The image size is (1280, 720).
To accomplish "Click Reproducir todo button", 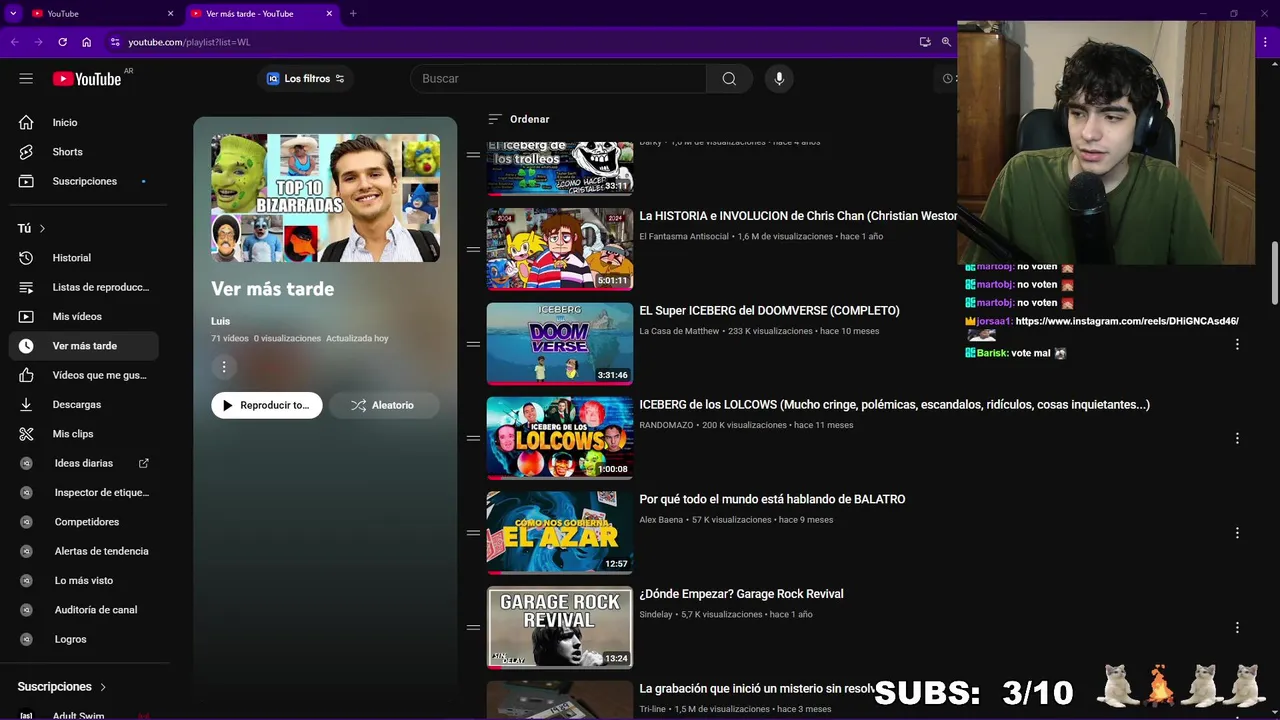I will [x=267, y=405].
